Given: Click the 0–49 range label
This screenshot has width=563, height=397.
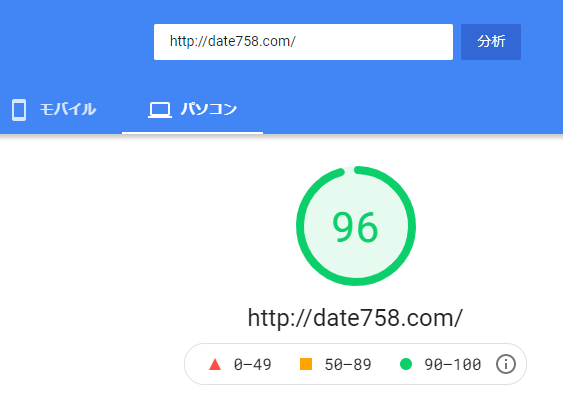Looking at the screenshot, I should (x=252, y=365).
